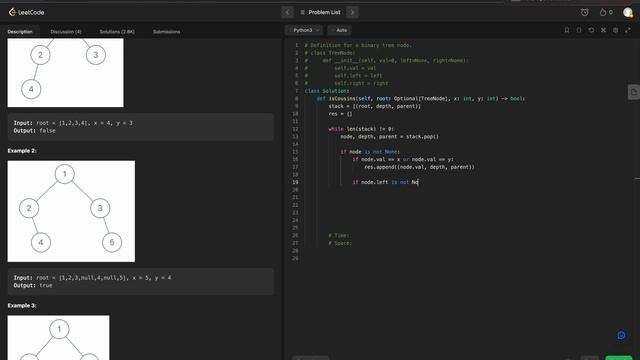Viewport: 640px width, 360px height.
Task: Reset code to the default template
Action: point(591,30)
